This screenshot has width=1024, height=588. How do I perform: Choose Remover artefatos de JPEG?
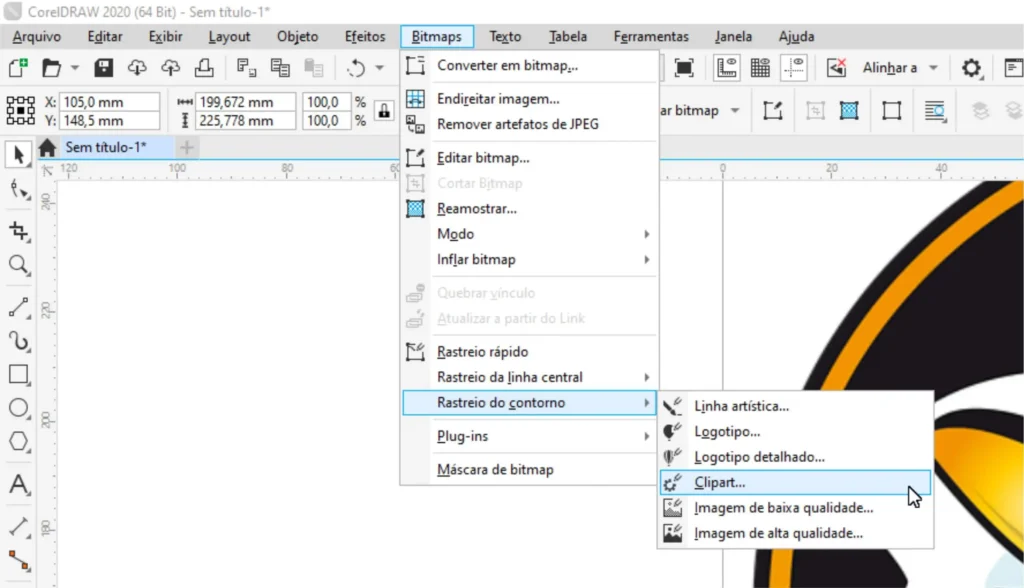click(529, 124)
